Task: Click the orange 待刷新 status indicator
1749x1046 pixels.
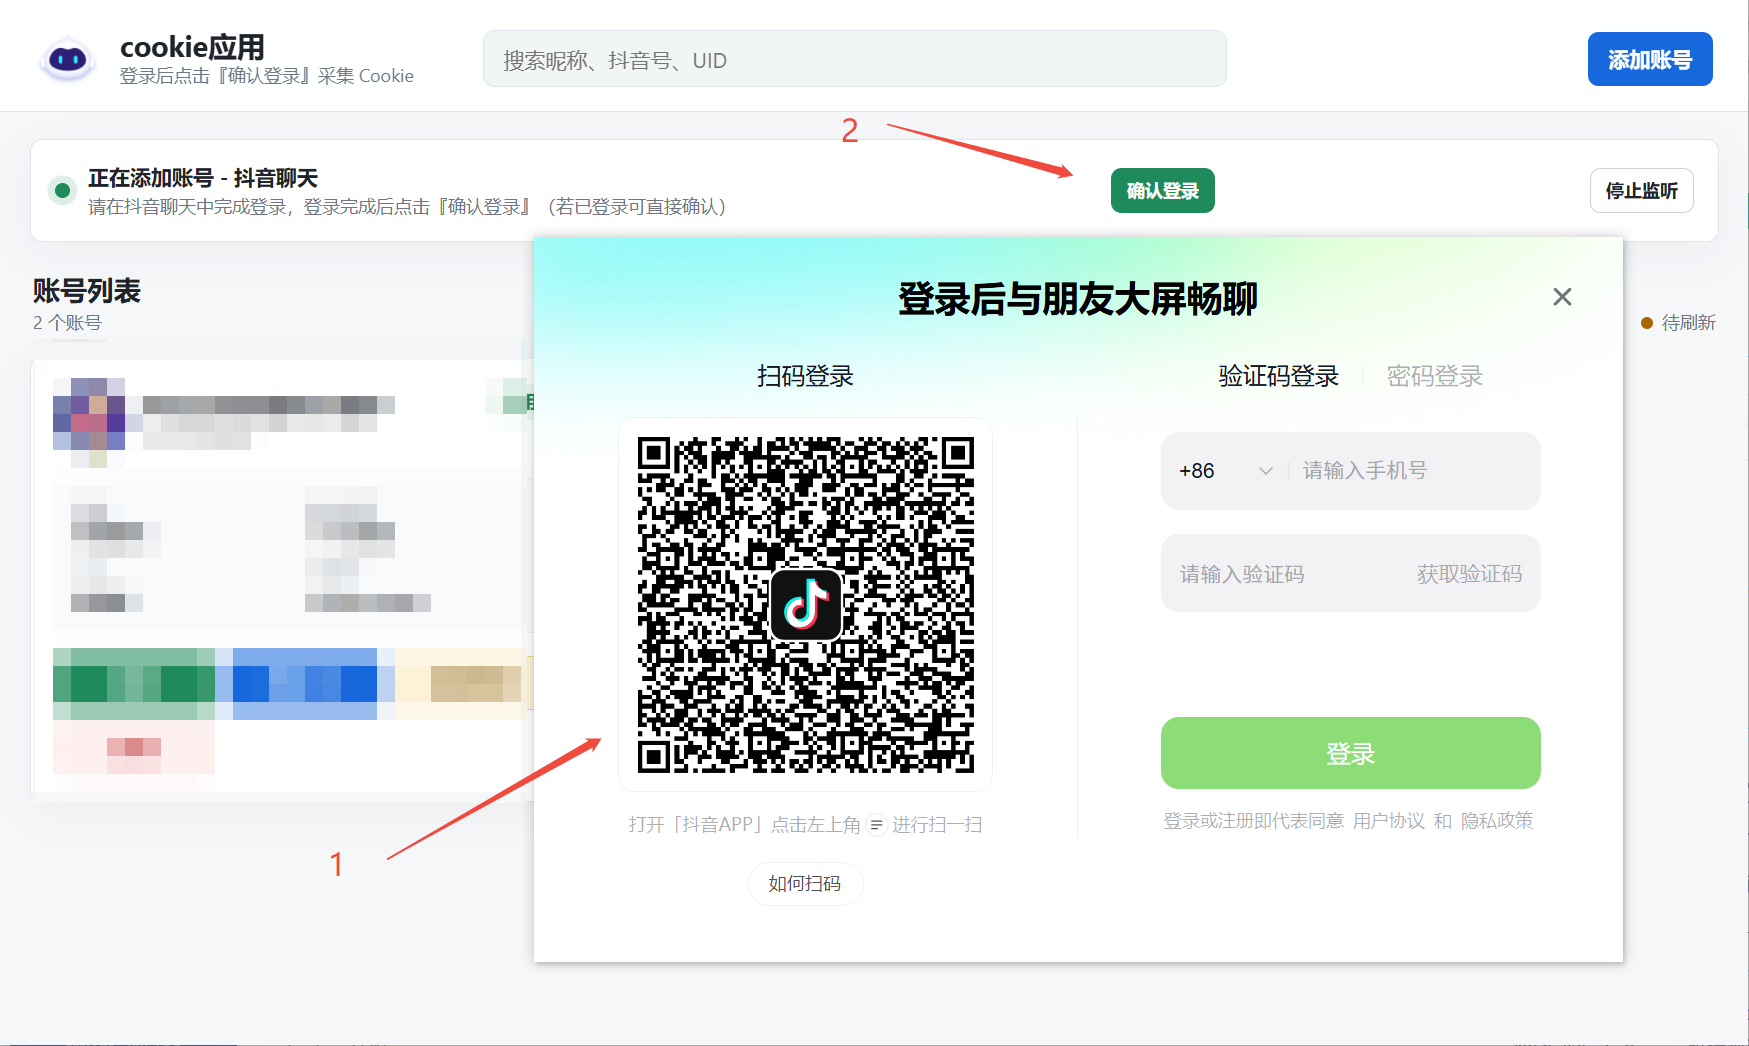Action: click(x=1678, y=322)
